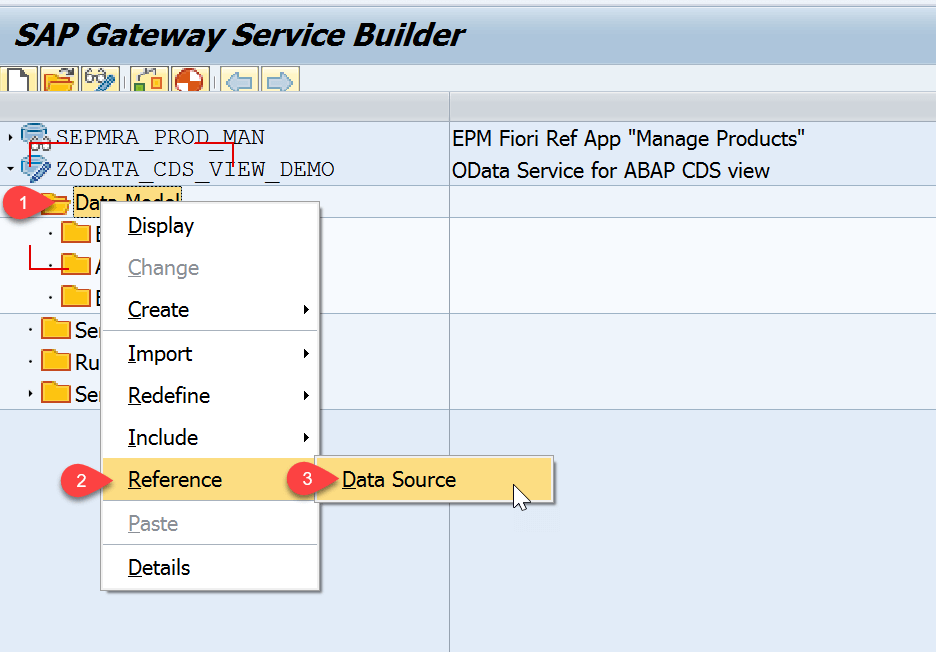The width and height of the screenshot is (936, 652).
Task: Choose Redefine from the context menu
Action: pos(210,395)
